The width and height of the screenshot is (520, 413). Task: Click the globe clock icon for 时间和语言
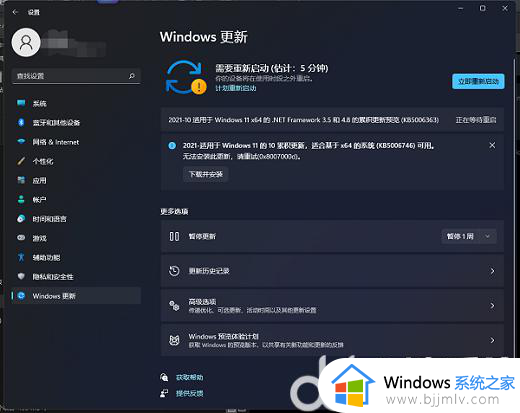[21, 219]
